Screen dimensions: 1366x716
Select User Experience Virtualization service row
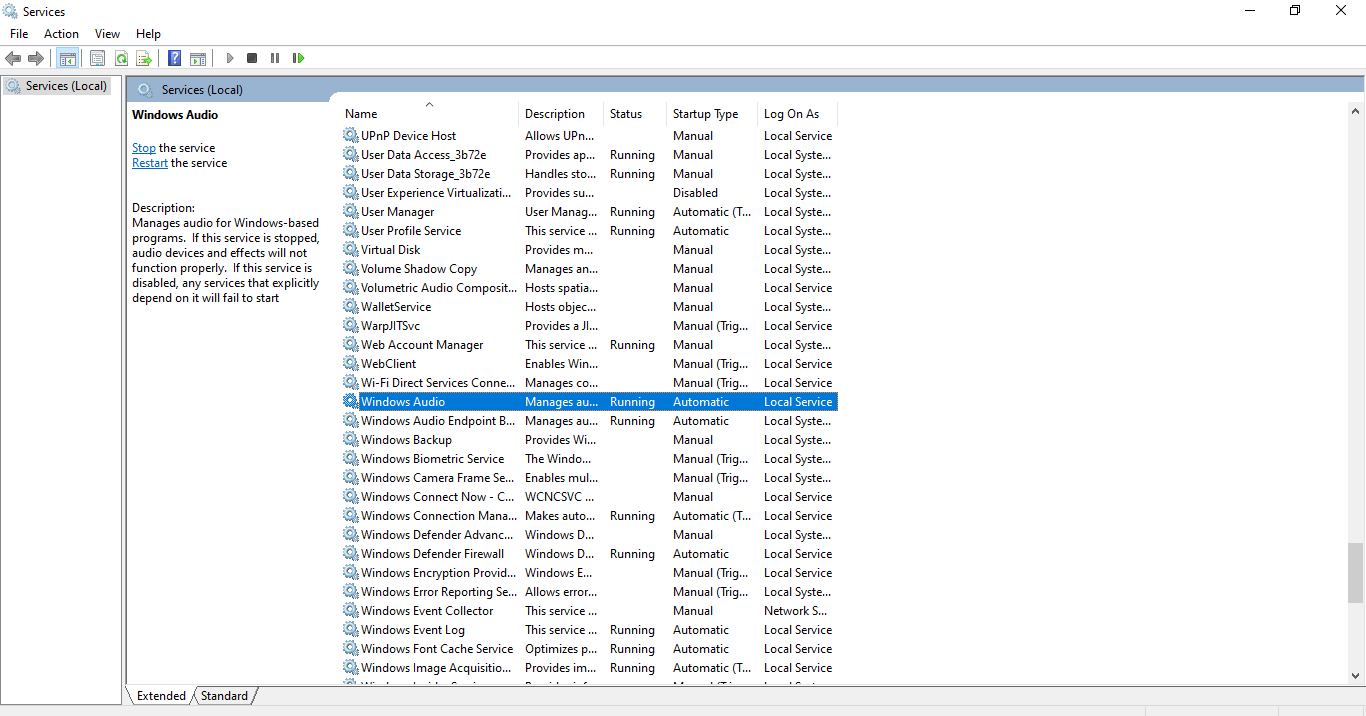(589, 192)
